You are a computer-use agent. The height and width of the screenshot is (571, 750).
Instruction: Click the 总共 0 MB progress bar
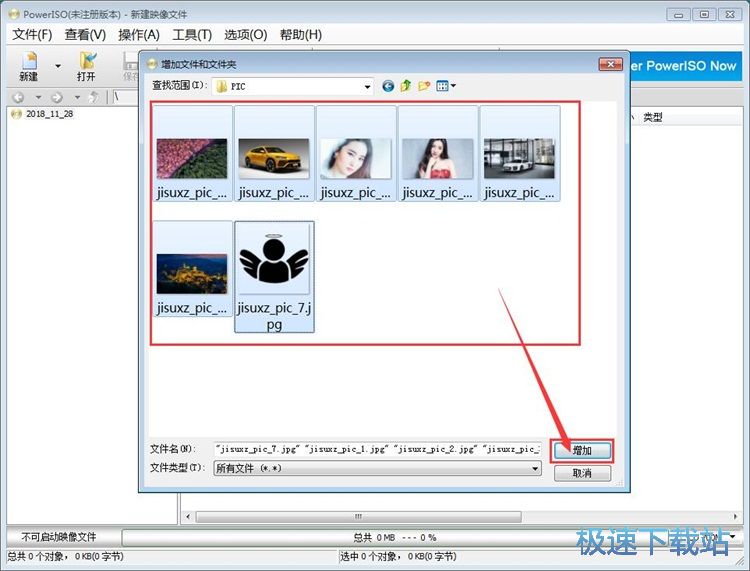tap(395, 538)
